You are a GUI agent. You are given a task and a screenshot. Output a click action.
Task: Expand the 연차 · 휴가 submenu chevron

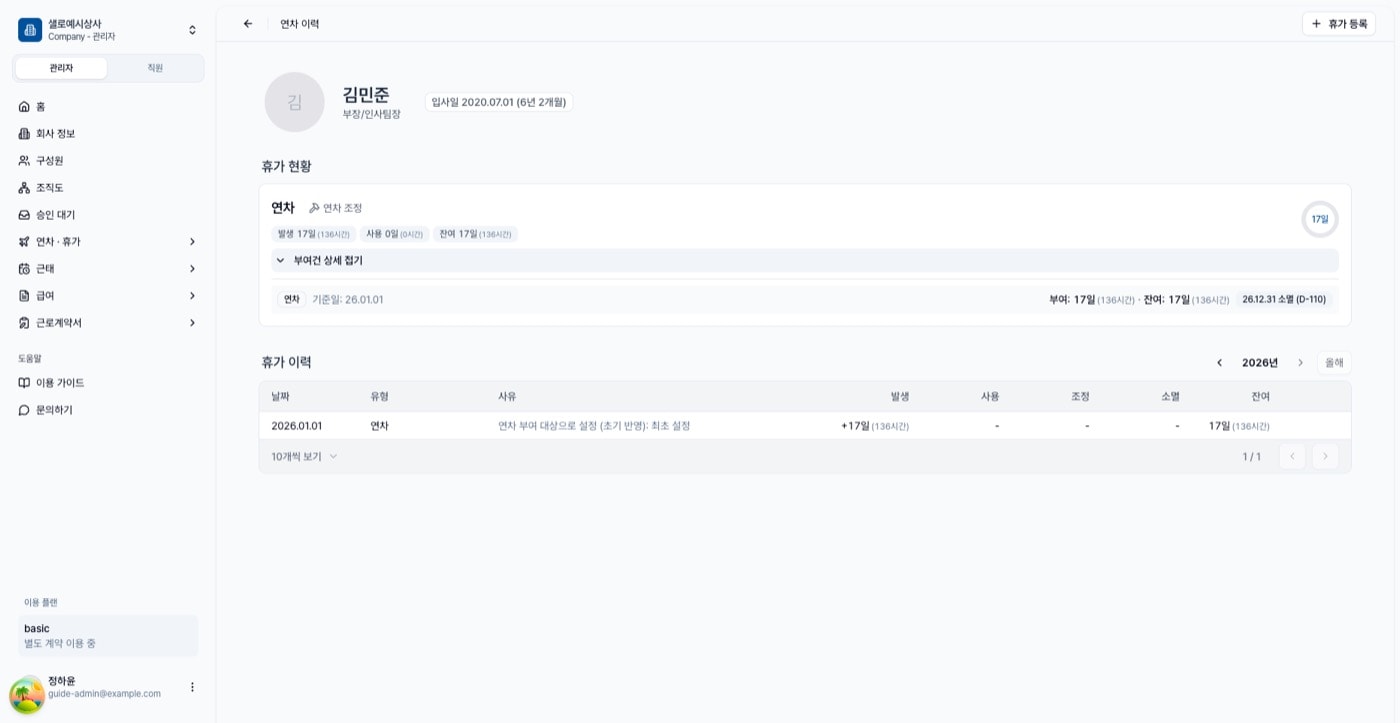(x=192, y=241)
